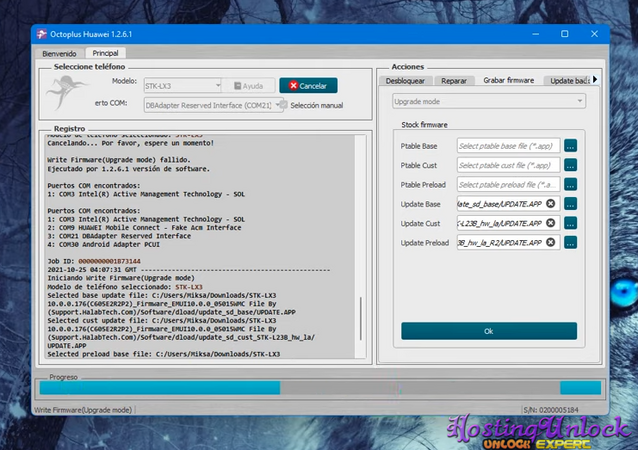Open the Modelo dropdown showing STK-LX3

pos(181,85)
